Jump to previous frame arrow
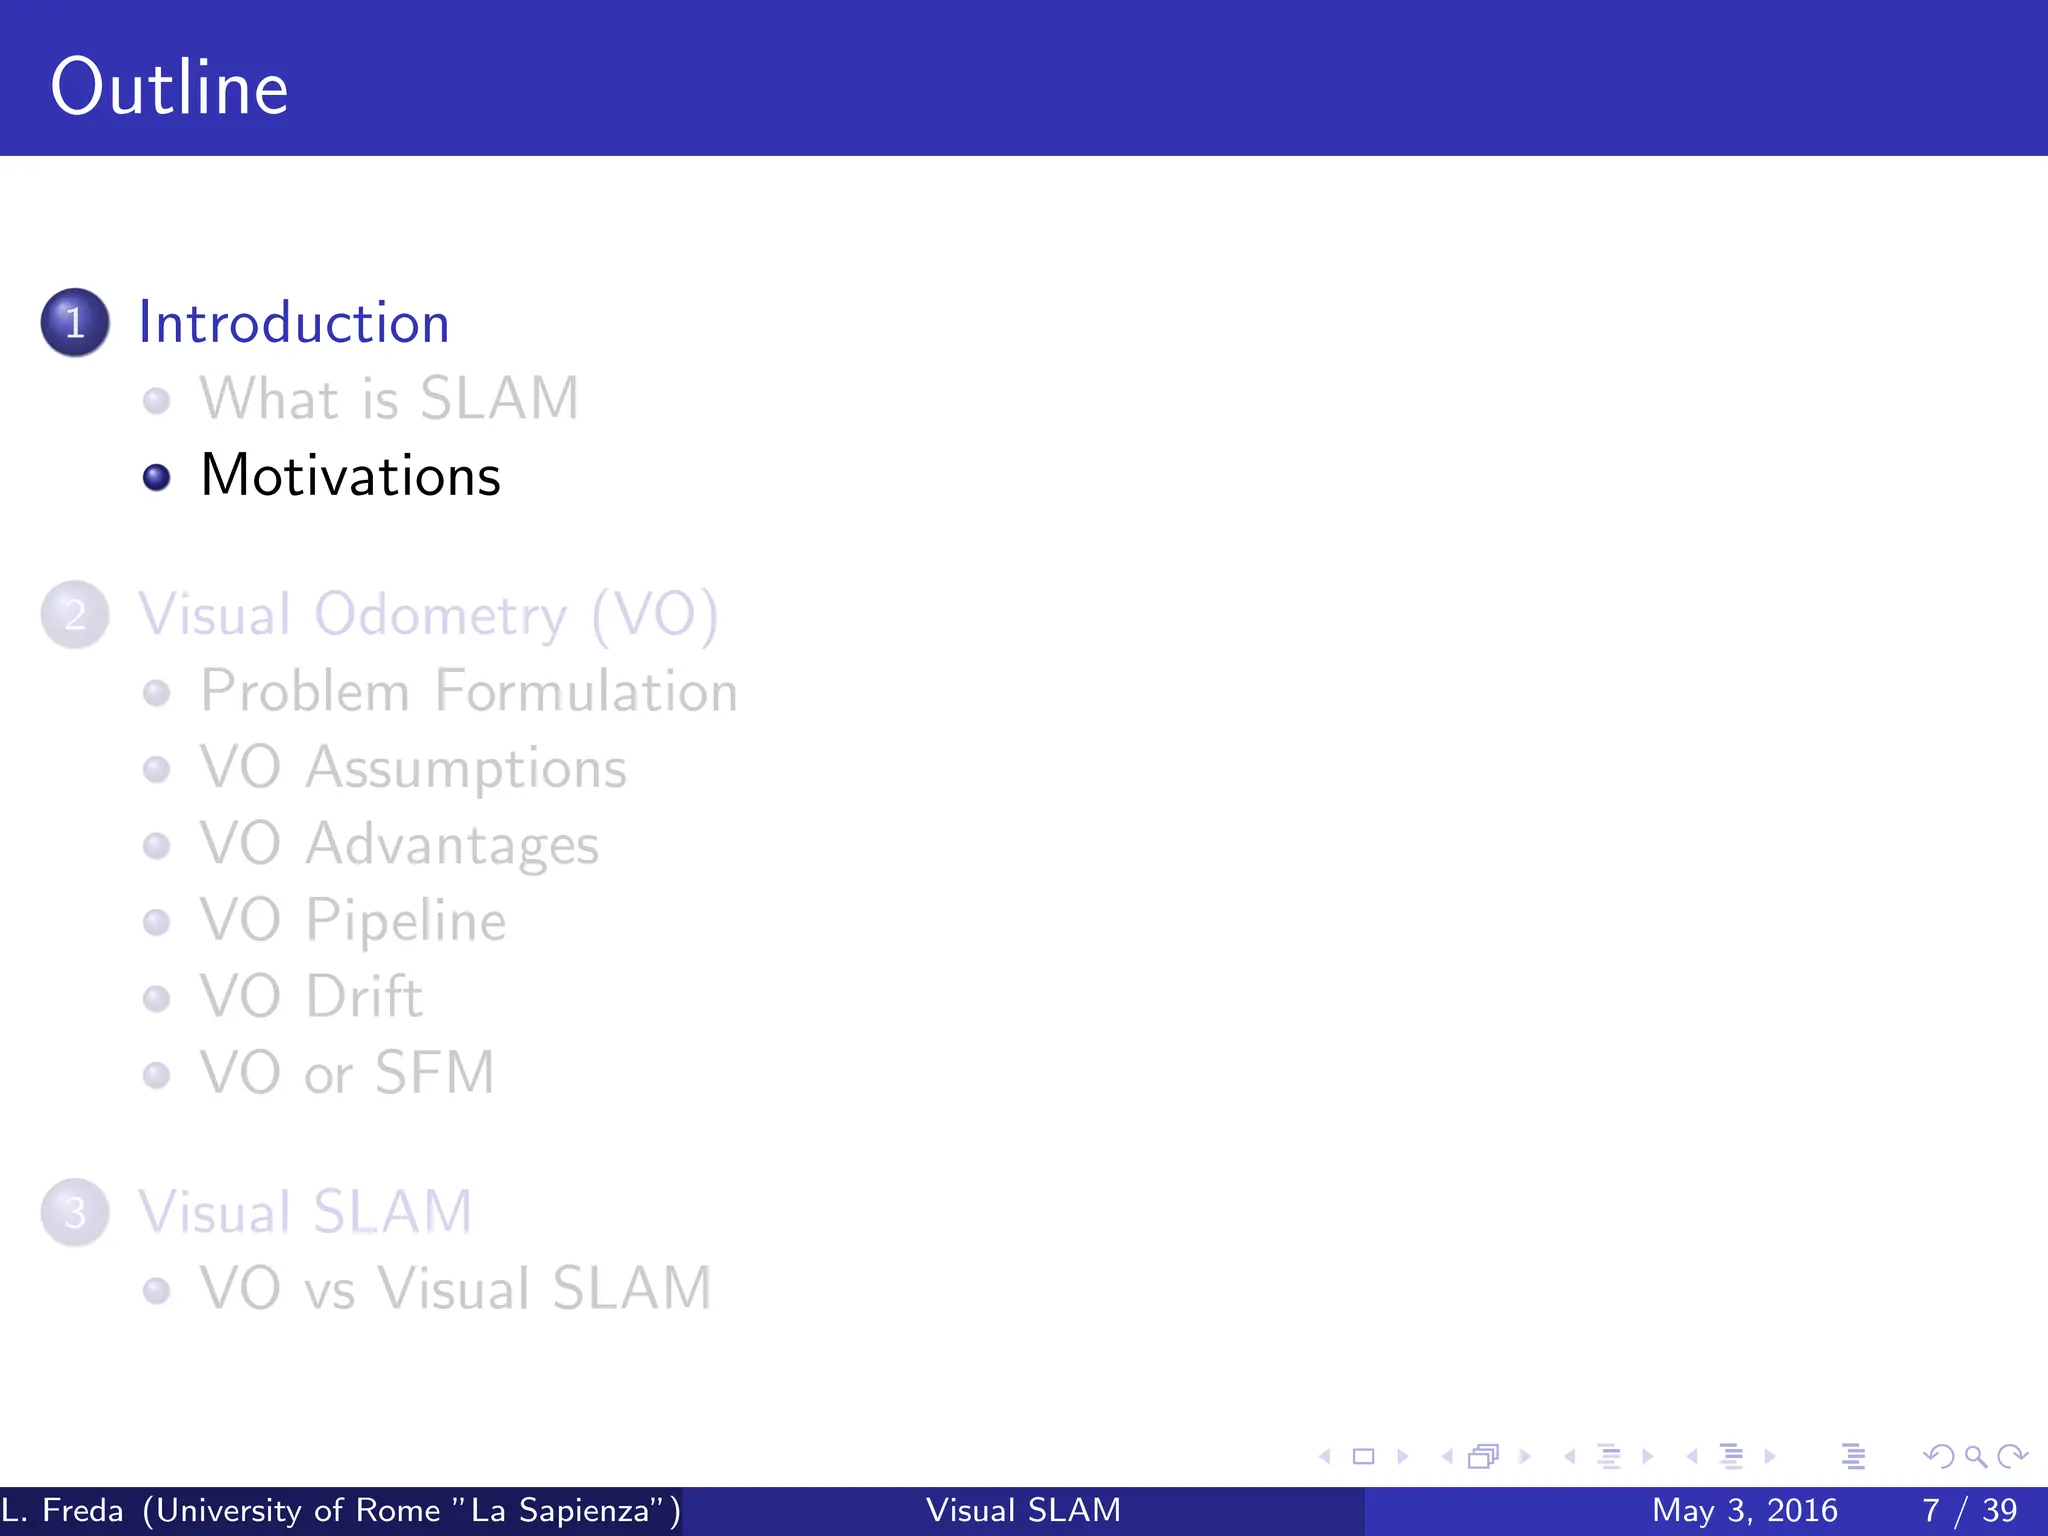Image resolution: width=2048 pixels, height=1536 pixels. pyautogui.click(x=1447, y=1457)
